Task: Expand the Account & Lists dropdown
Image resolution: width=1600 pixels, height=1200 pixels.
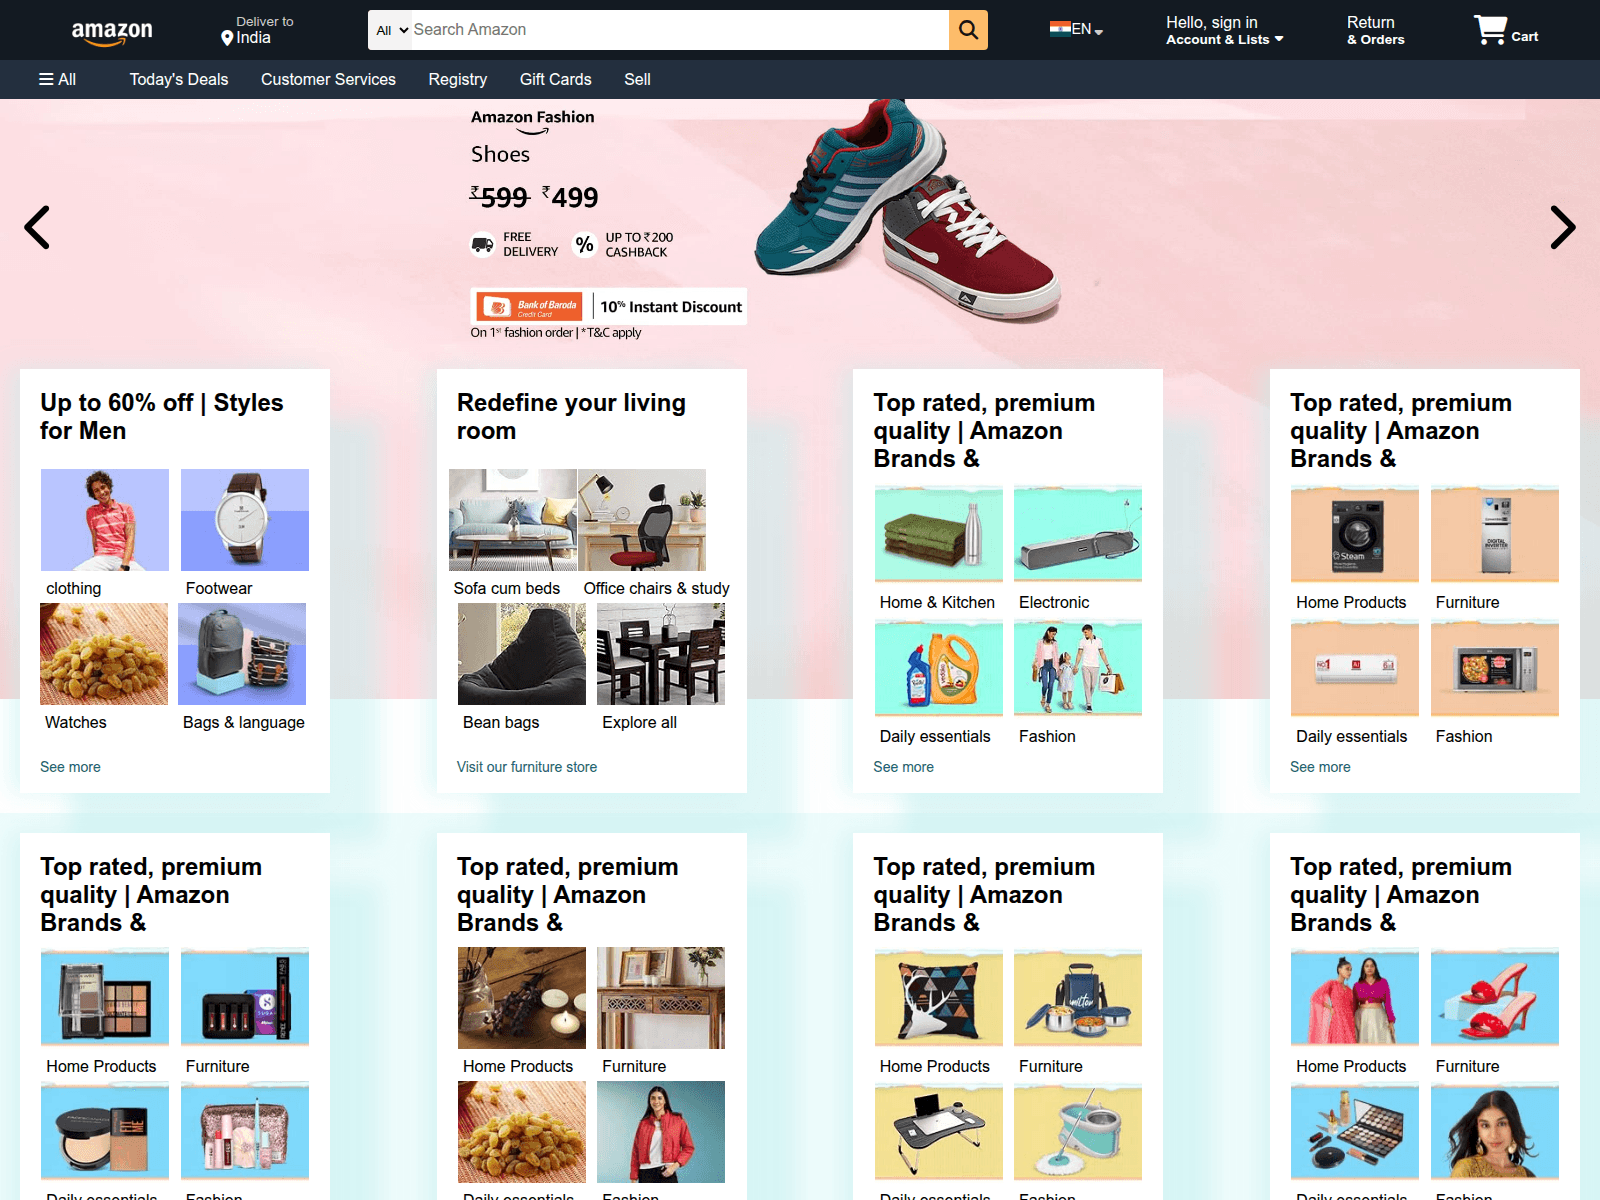Action: [x=1224, y=40]
